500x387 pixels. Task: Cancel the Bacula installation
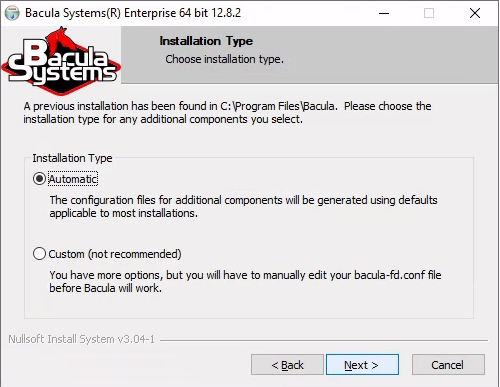tap(448, 365)
